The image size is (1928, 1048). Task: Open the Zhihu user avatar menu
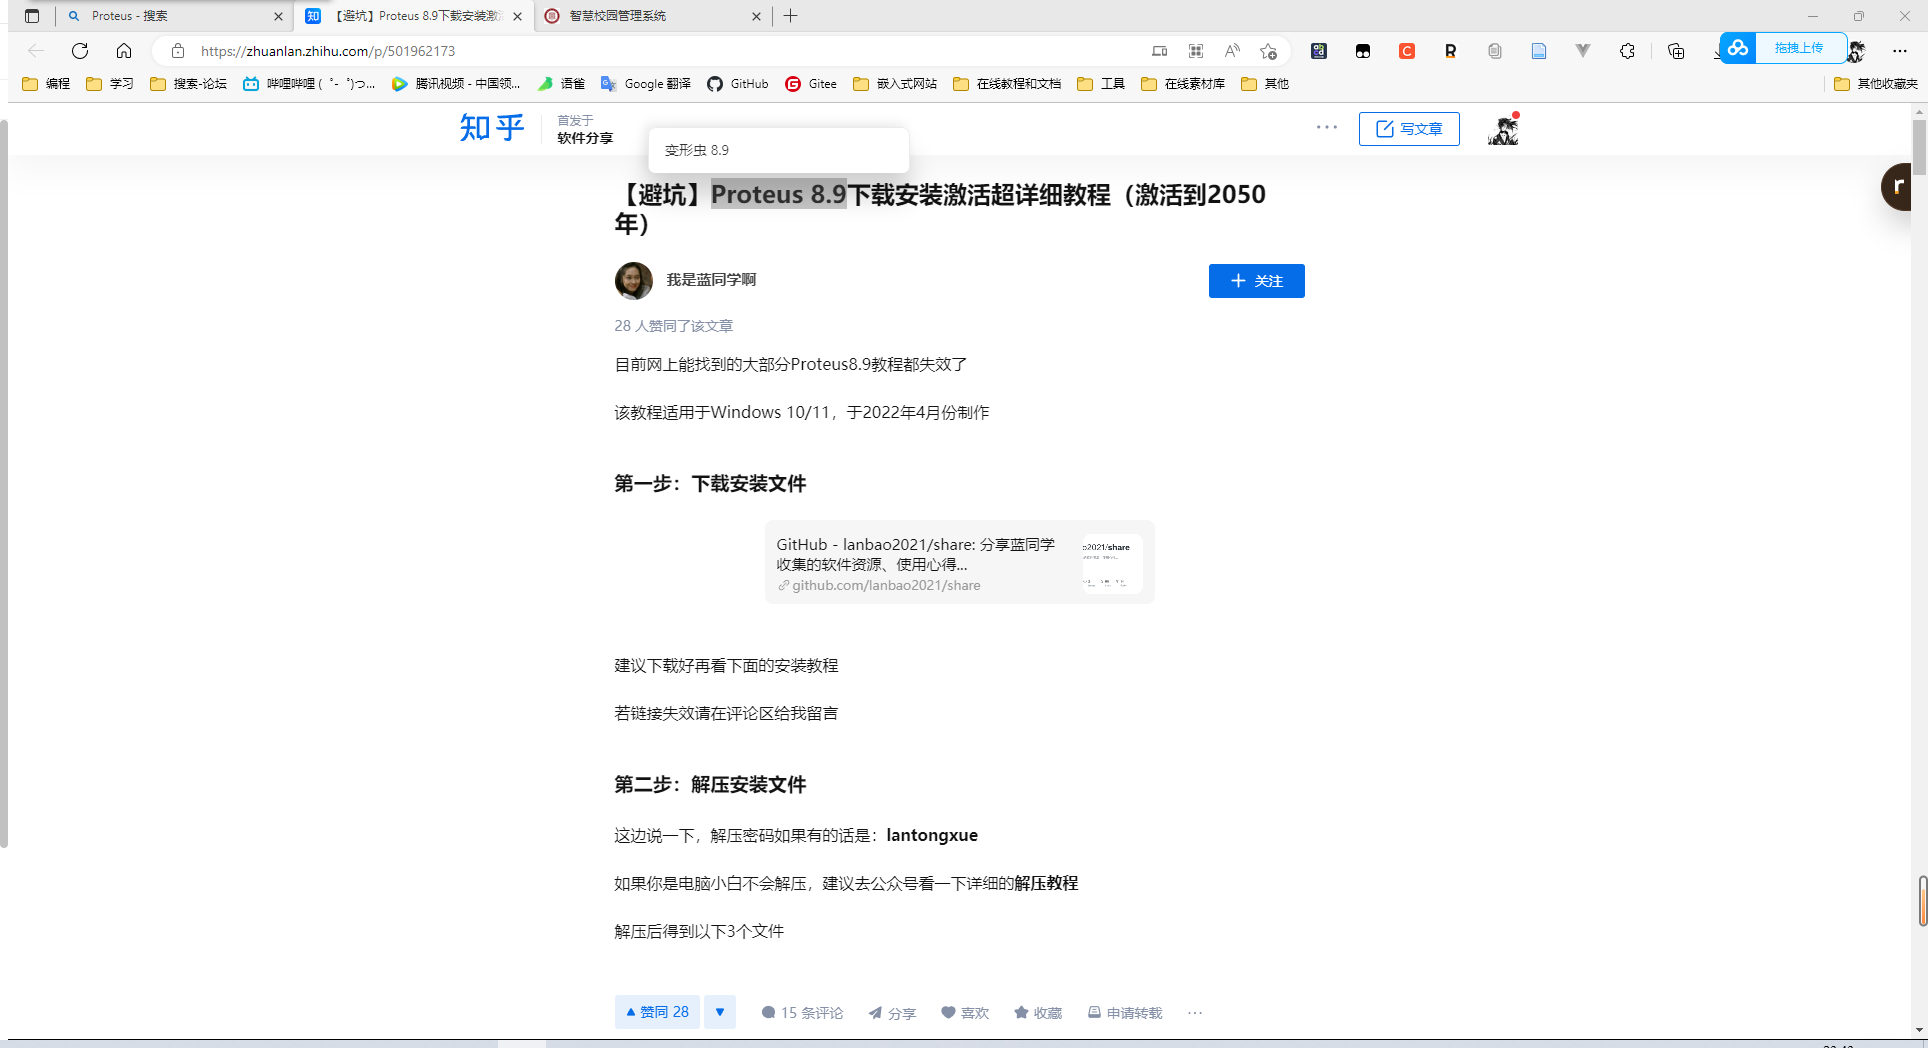[1503, 129]
